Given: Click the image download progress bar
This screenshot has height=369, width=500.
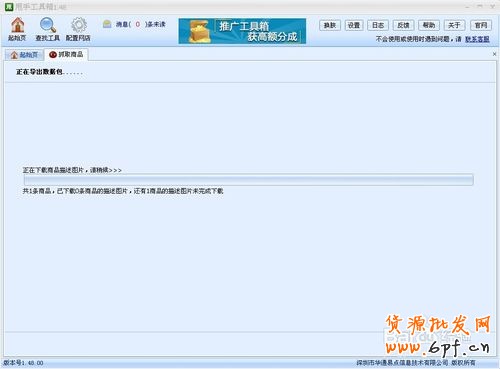Looking at the screenshot, I should (x=248, y=180).
